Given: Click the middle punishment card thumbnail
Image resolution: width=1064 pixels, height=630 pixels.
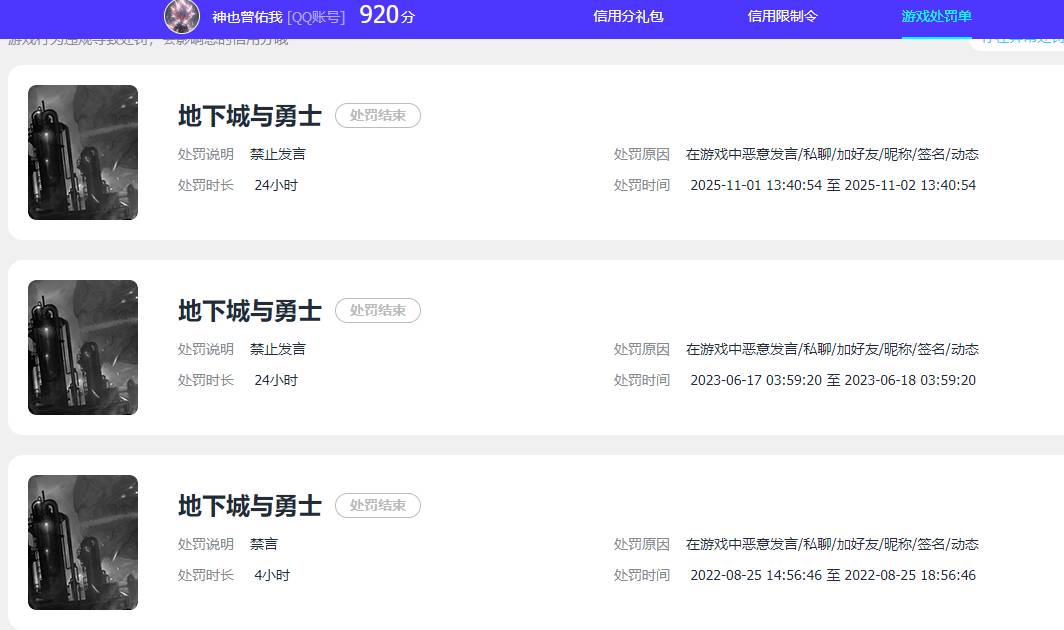Looking at the screenshot, I should (83, 347).
